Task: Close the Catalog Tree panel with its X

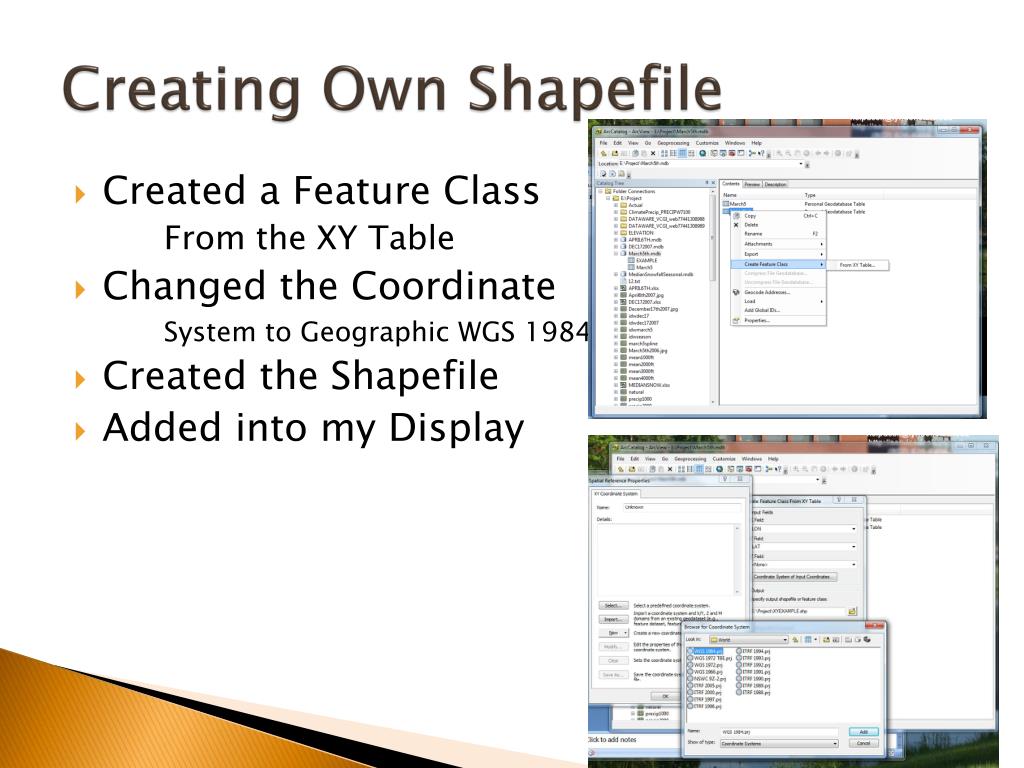Action: point(713,183)
